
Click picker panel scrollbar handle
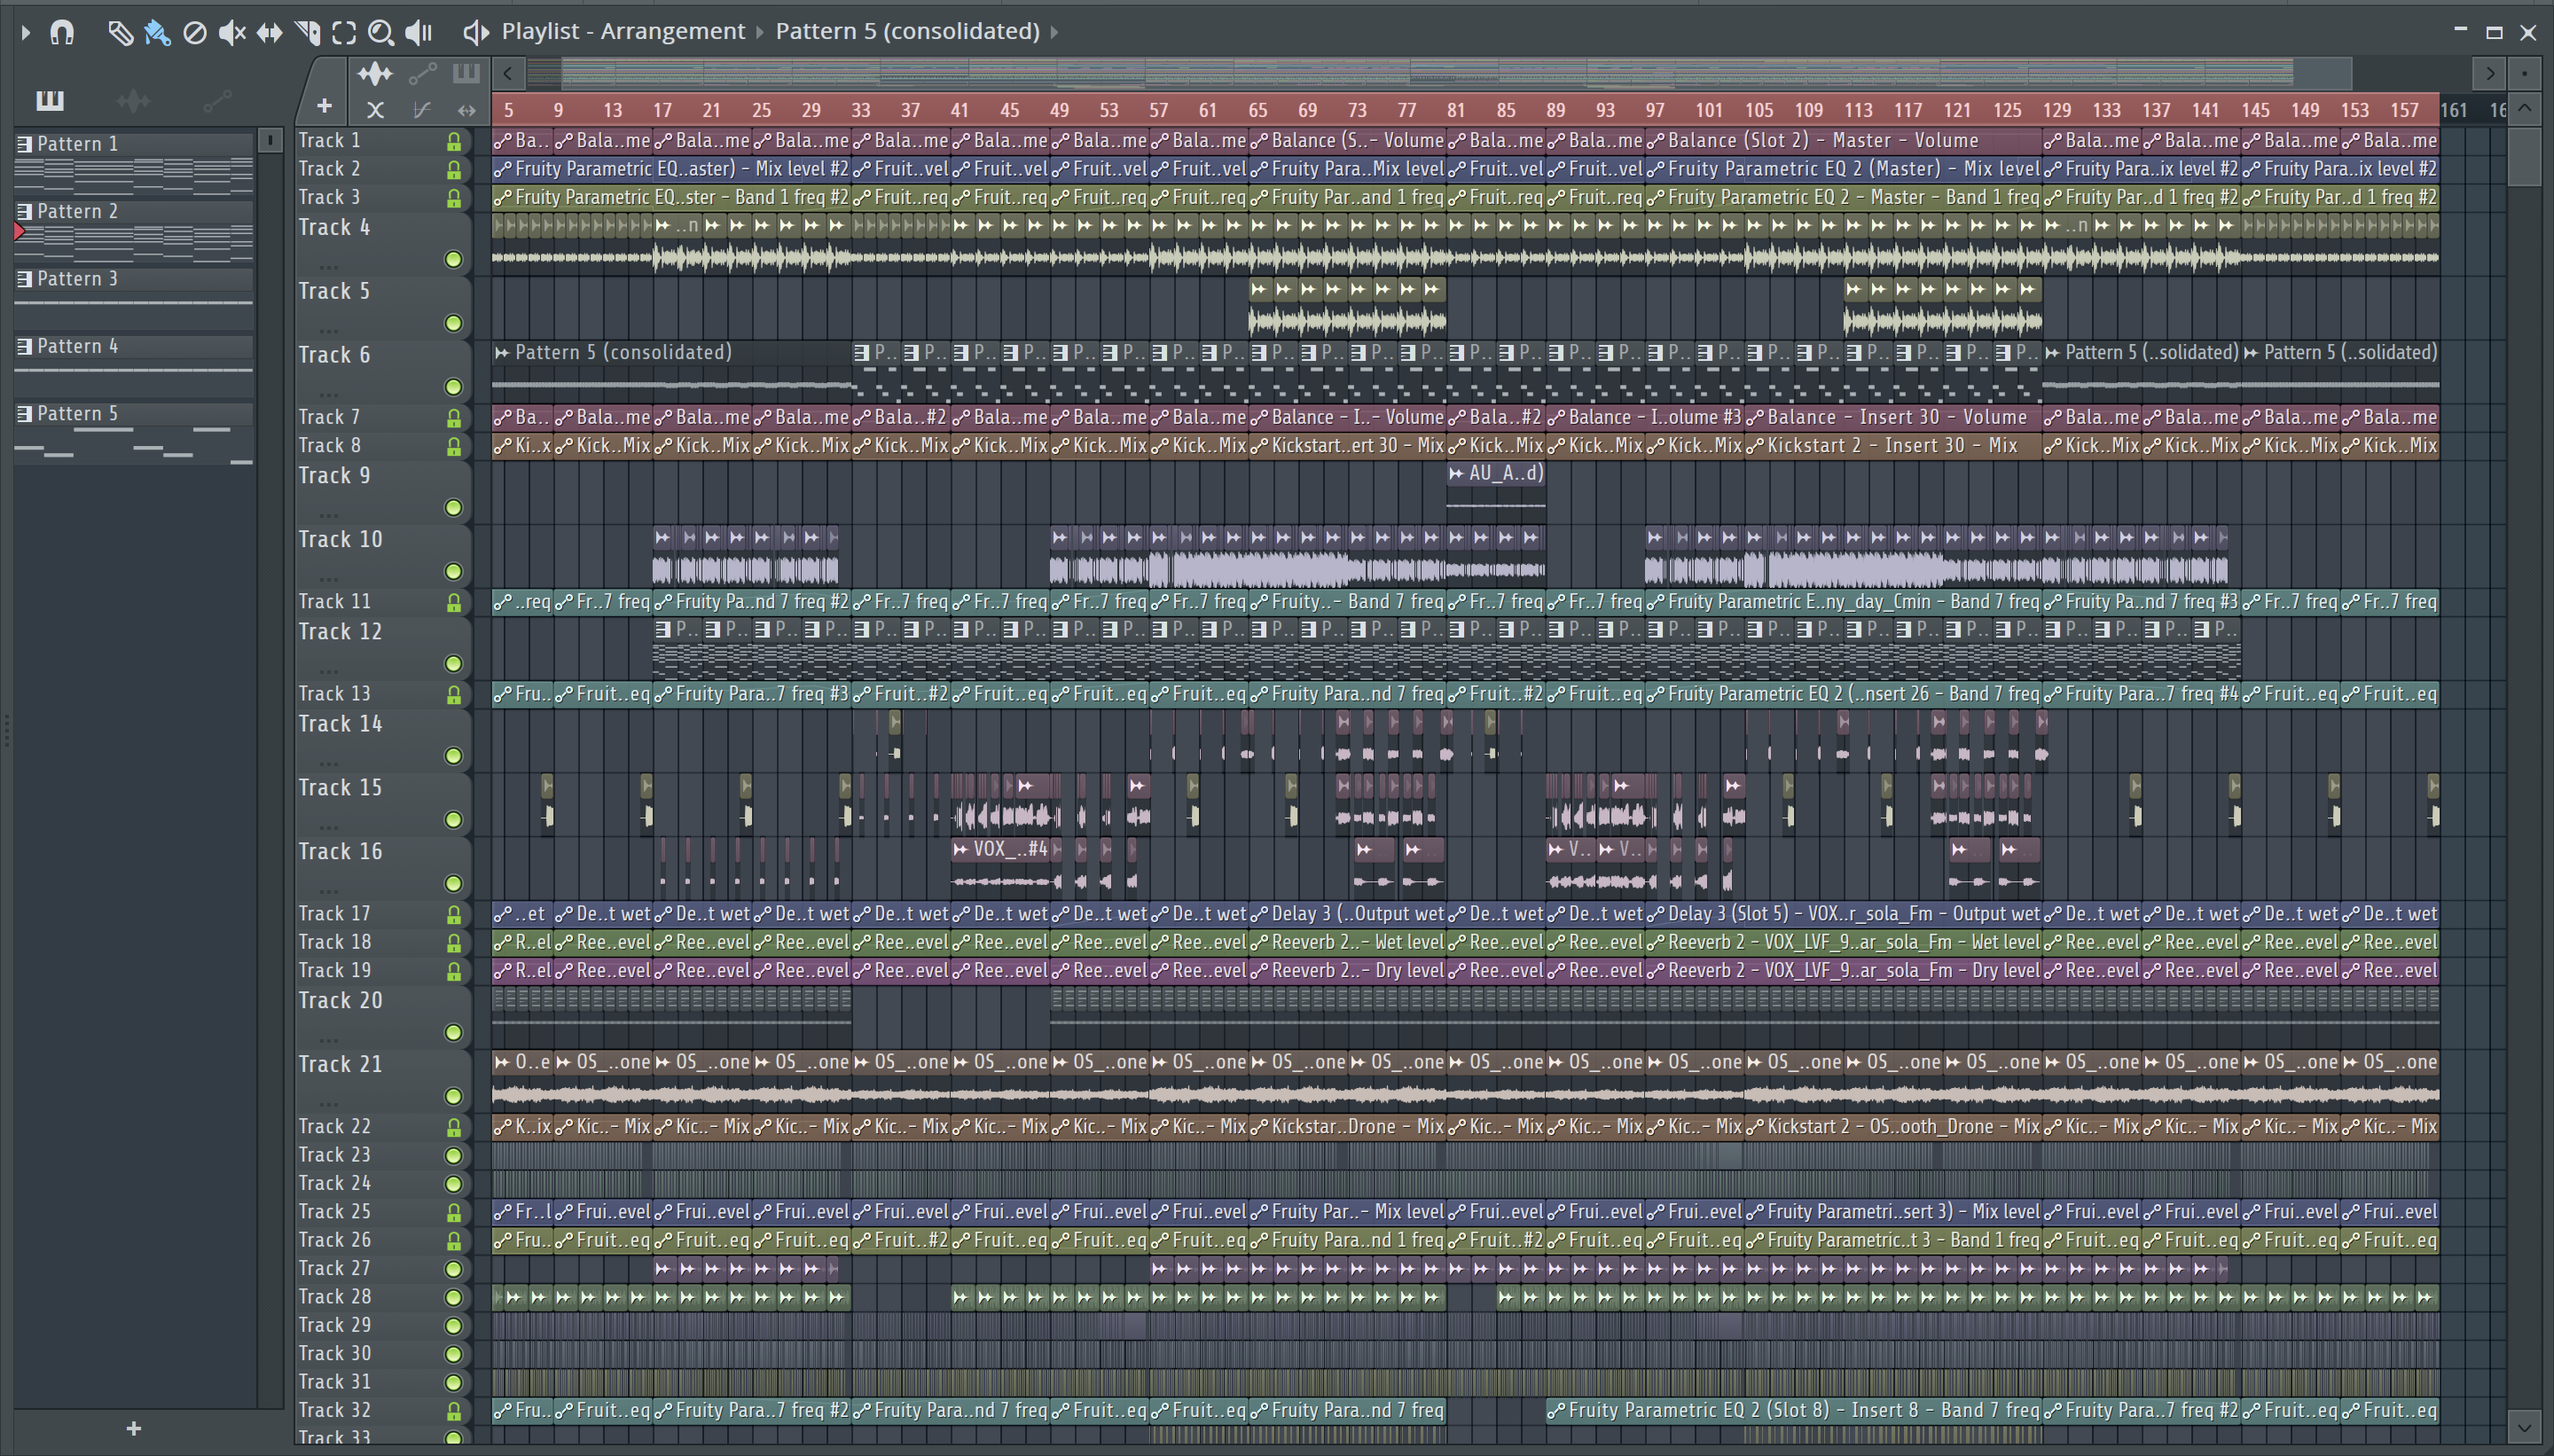point(270,140)
